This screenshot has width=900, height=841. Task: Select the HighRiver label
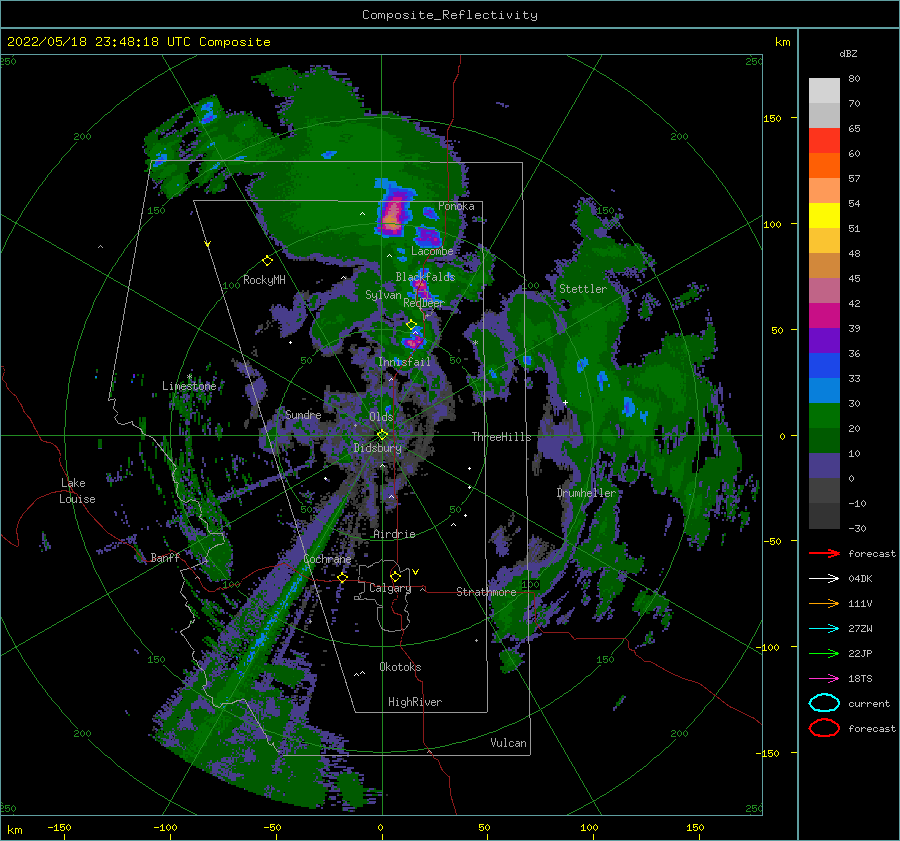tap(415, 702)
